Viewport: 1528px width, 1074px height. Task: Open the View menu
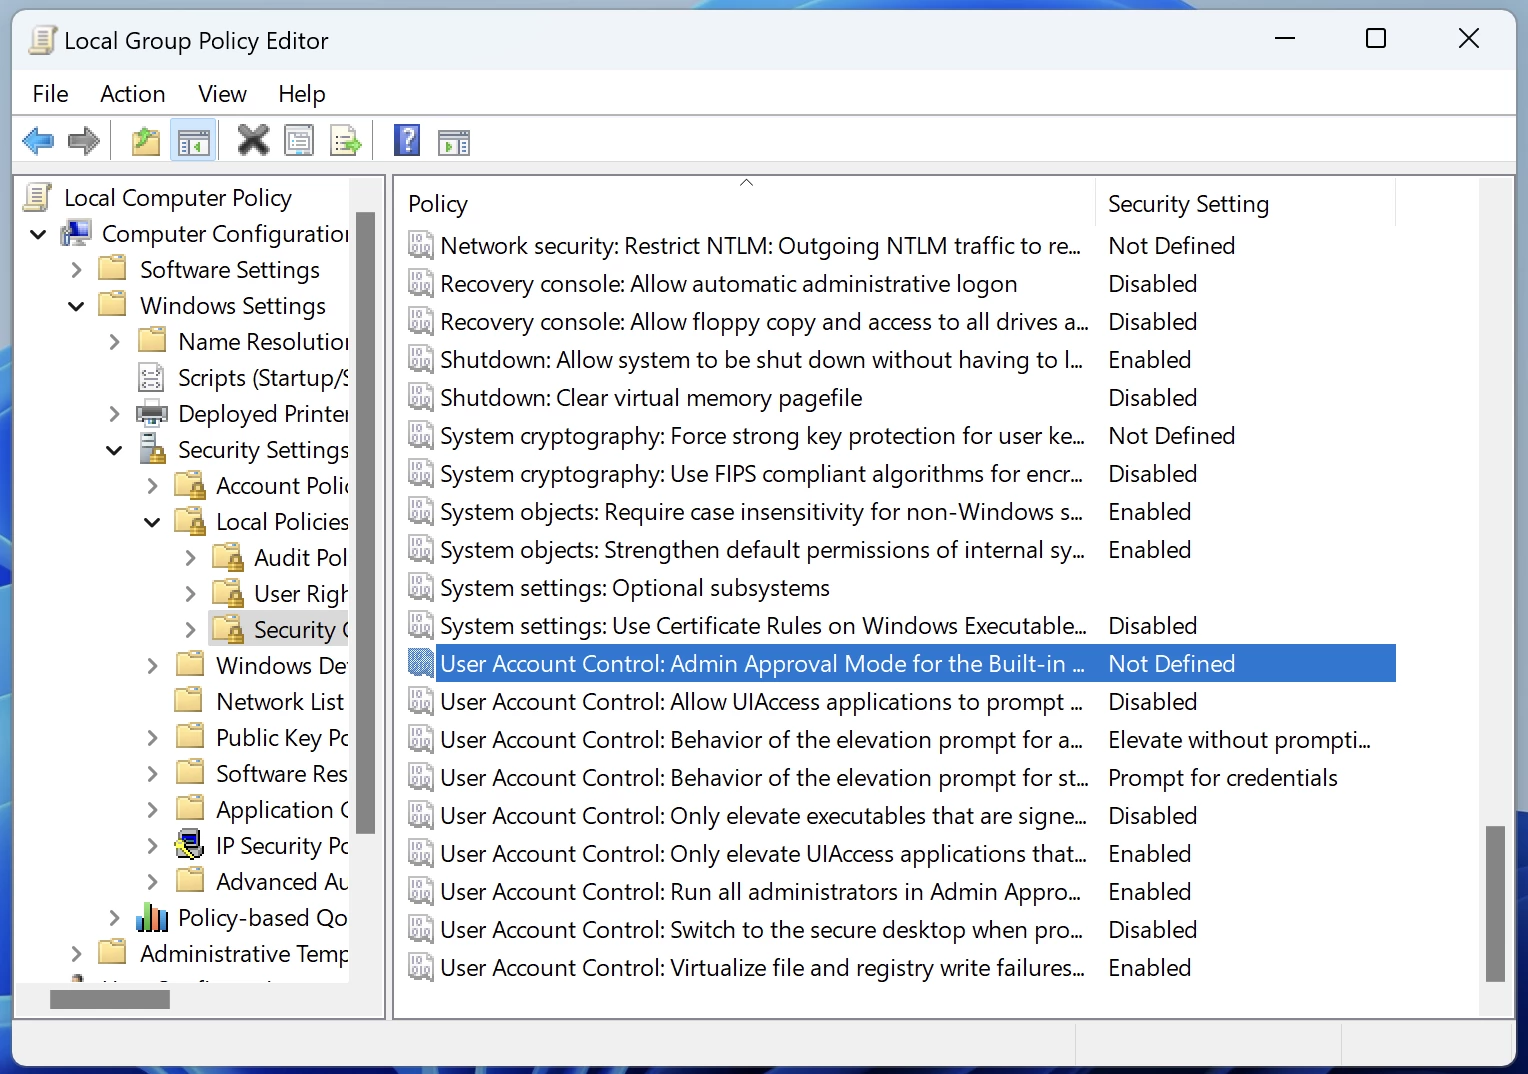click(221, 93)
